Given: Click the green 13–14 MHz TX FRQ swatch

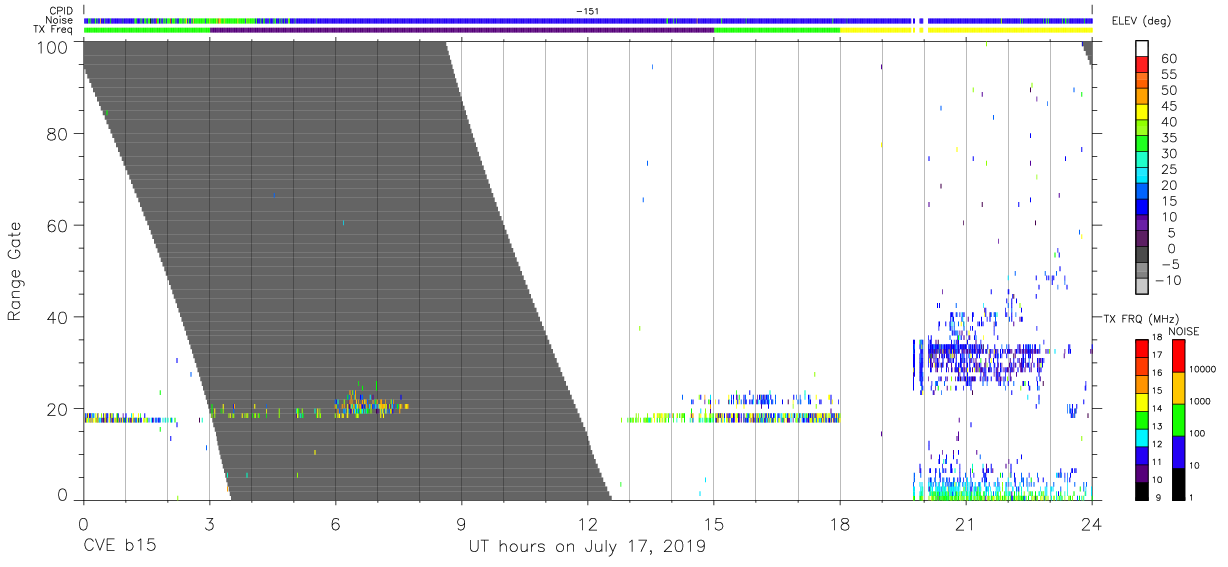Looking at the screenshot, I should [x=1142, y=420].
